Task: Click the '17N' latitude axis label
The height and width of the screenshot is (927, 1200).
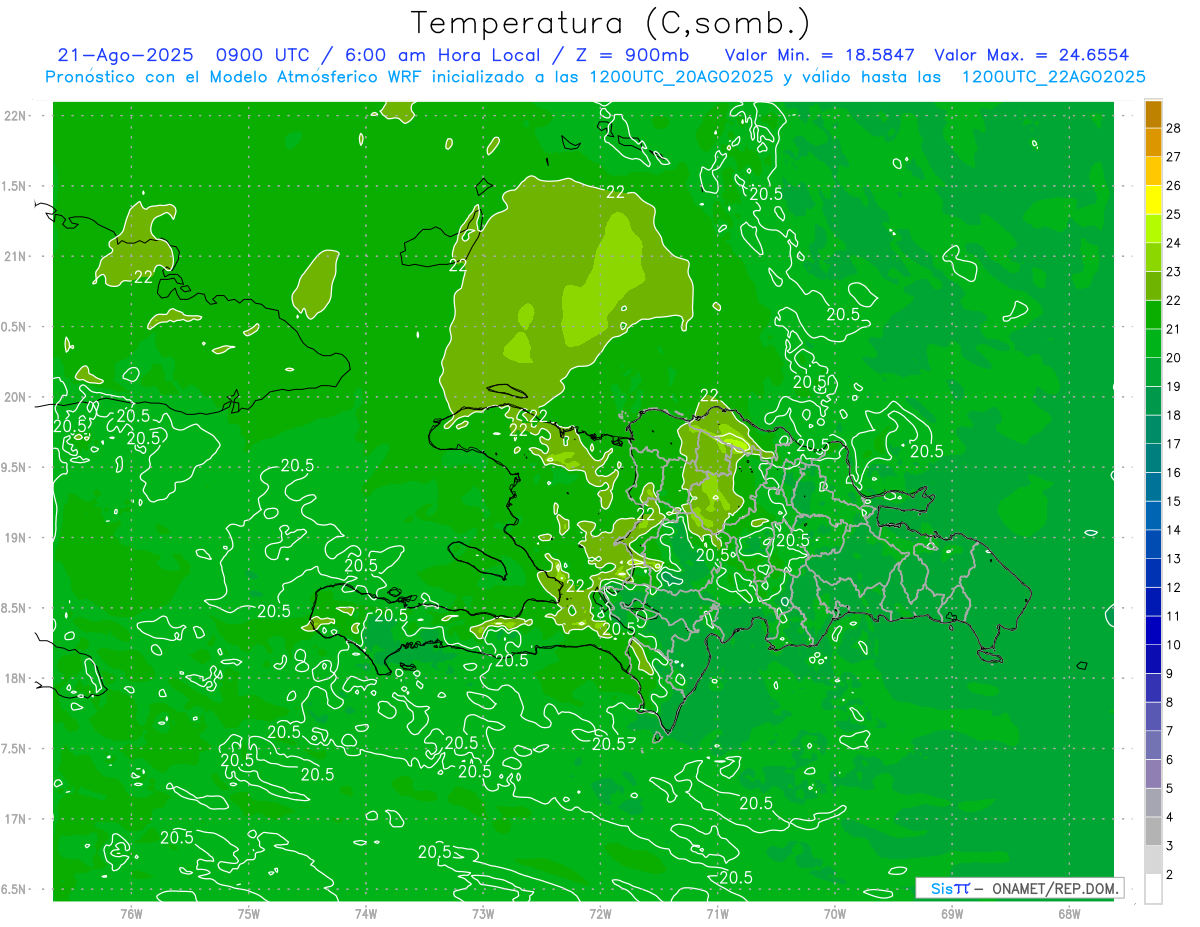Action: pyautogui.click(x=15, y=819)
